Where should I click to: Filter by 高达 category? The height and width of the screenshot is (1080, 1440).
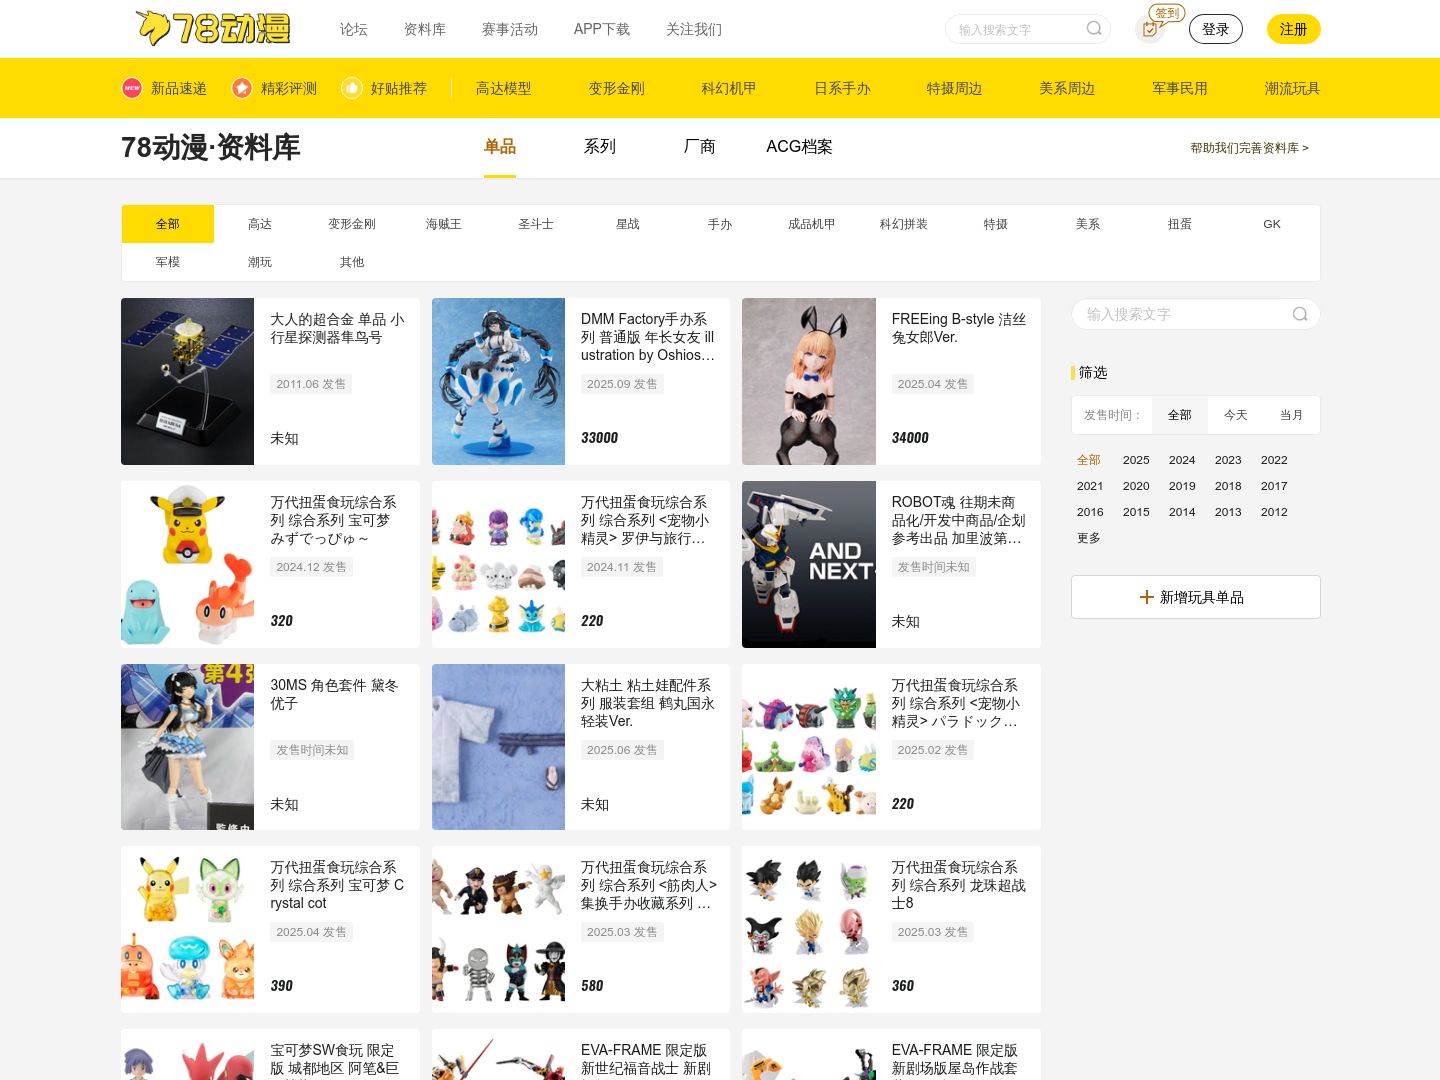[x=260, y=224]
